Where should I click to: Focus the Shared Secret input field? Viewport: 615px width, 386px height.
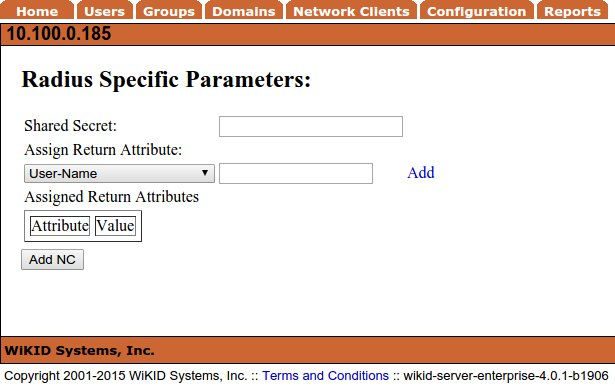pyautogui.click(x=311, y=126)
